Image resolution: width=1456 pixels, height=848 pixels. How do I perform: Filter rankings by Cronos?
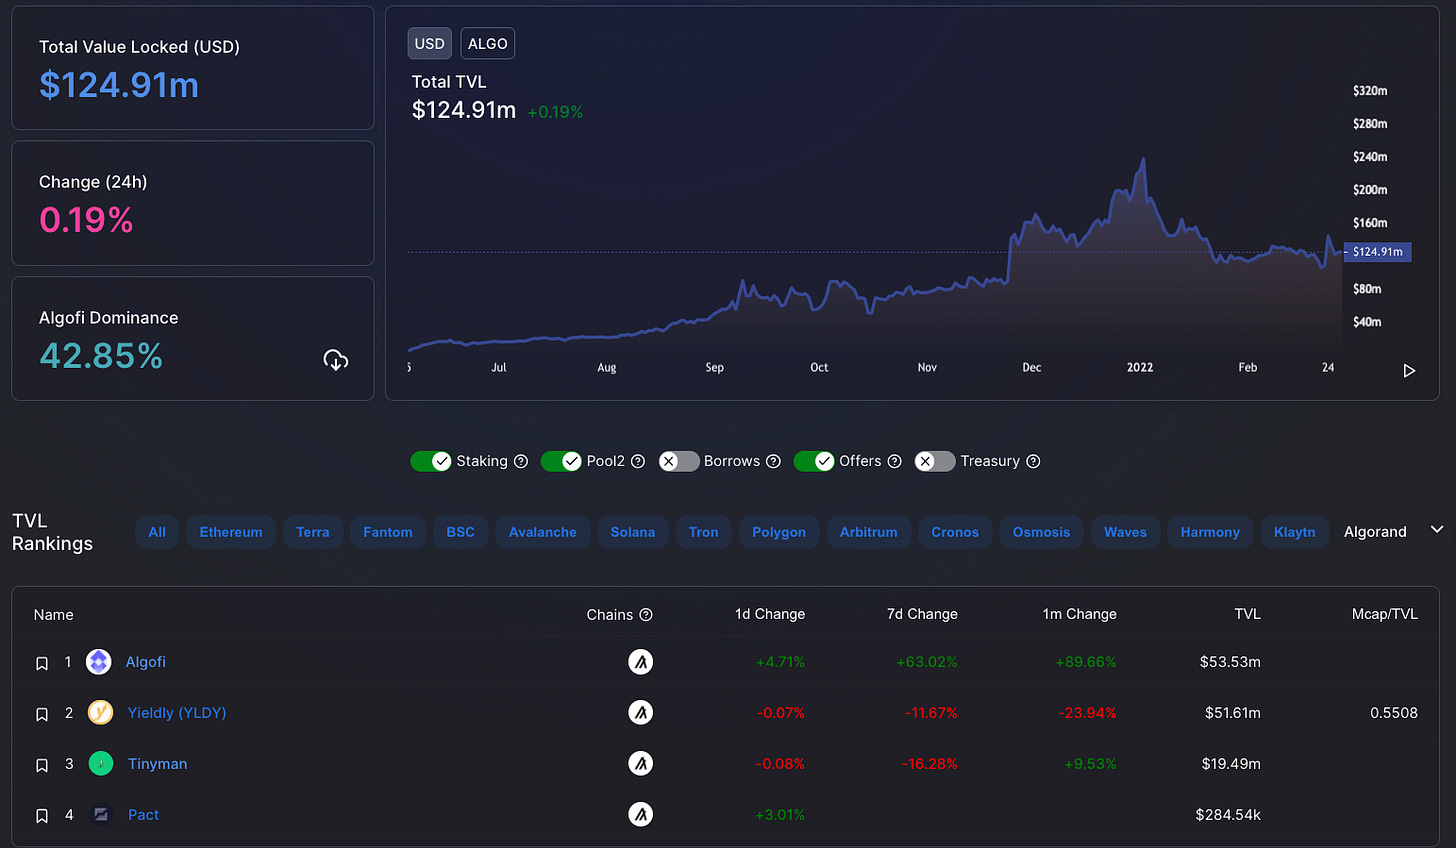coord(955,532)
